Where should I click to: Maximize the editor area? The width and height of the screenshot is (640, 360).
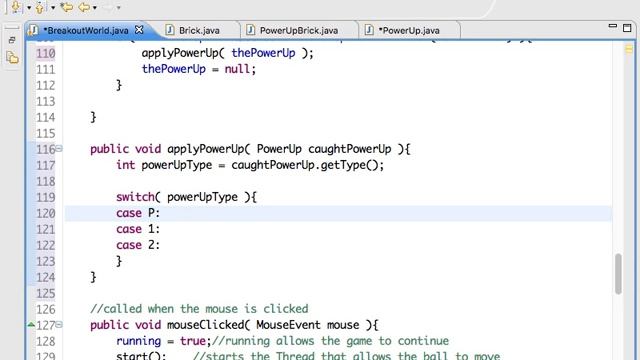627,28
